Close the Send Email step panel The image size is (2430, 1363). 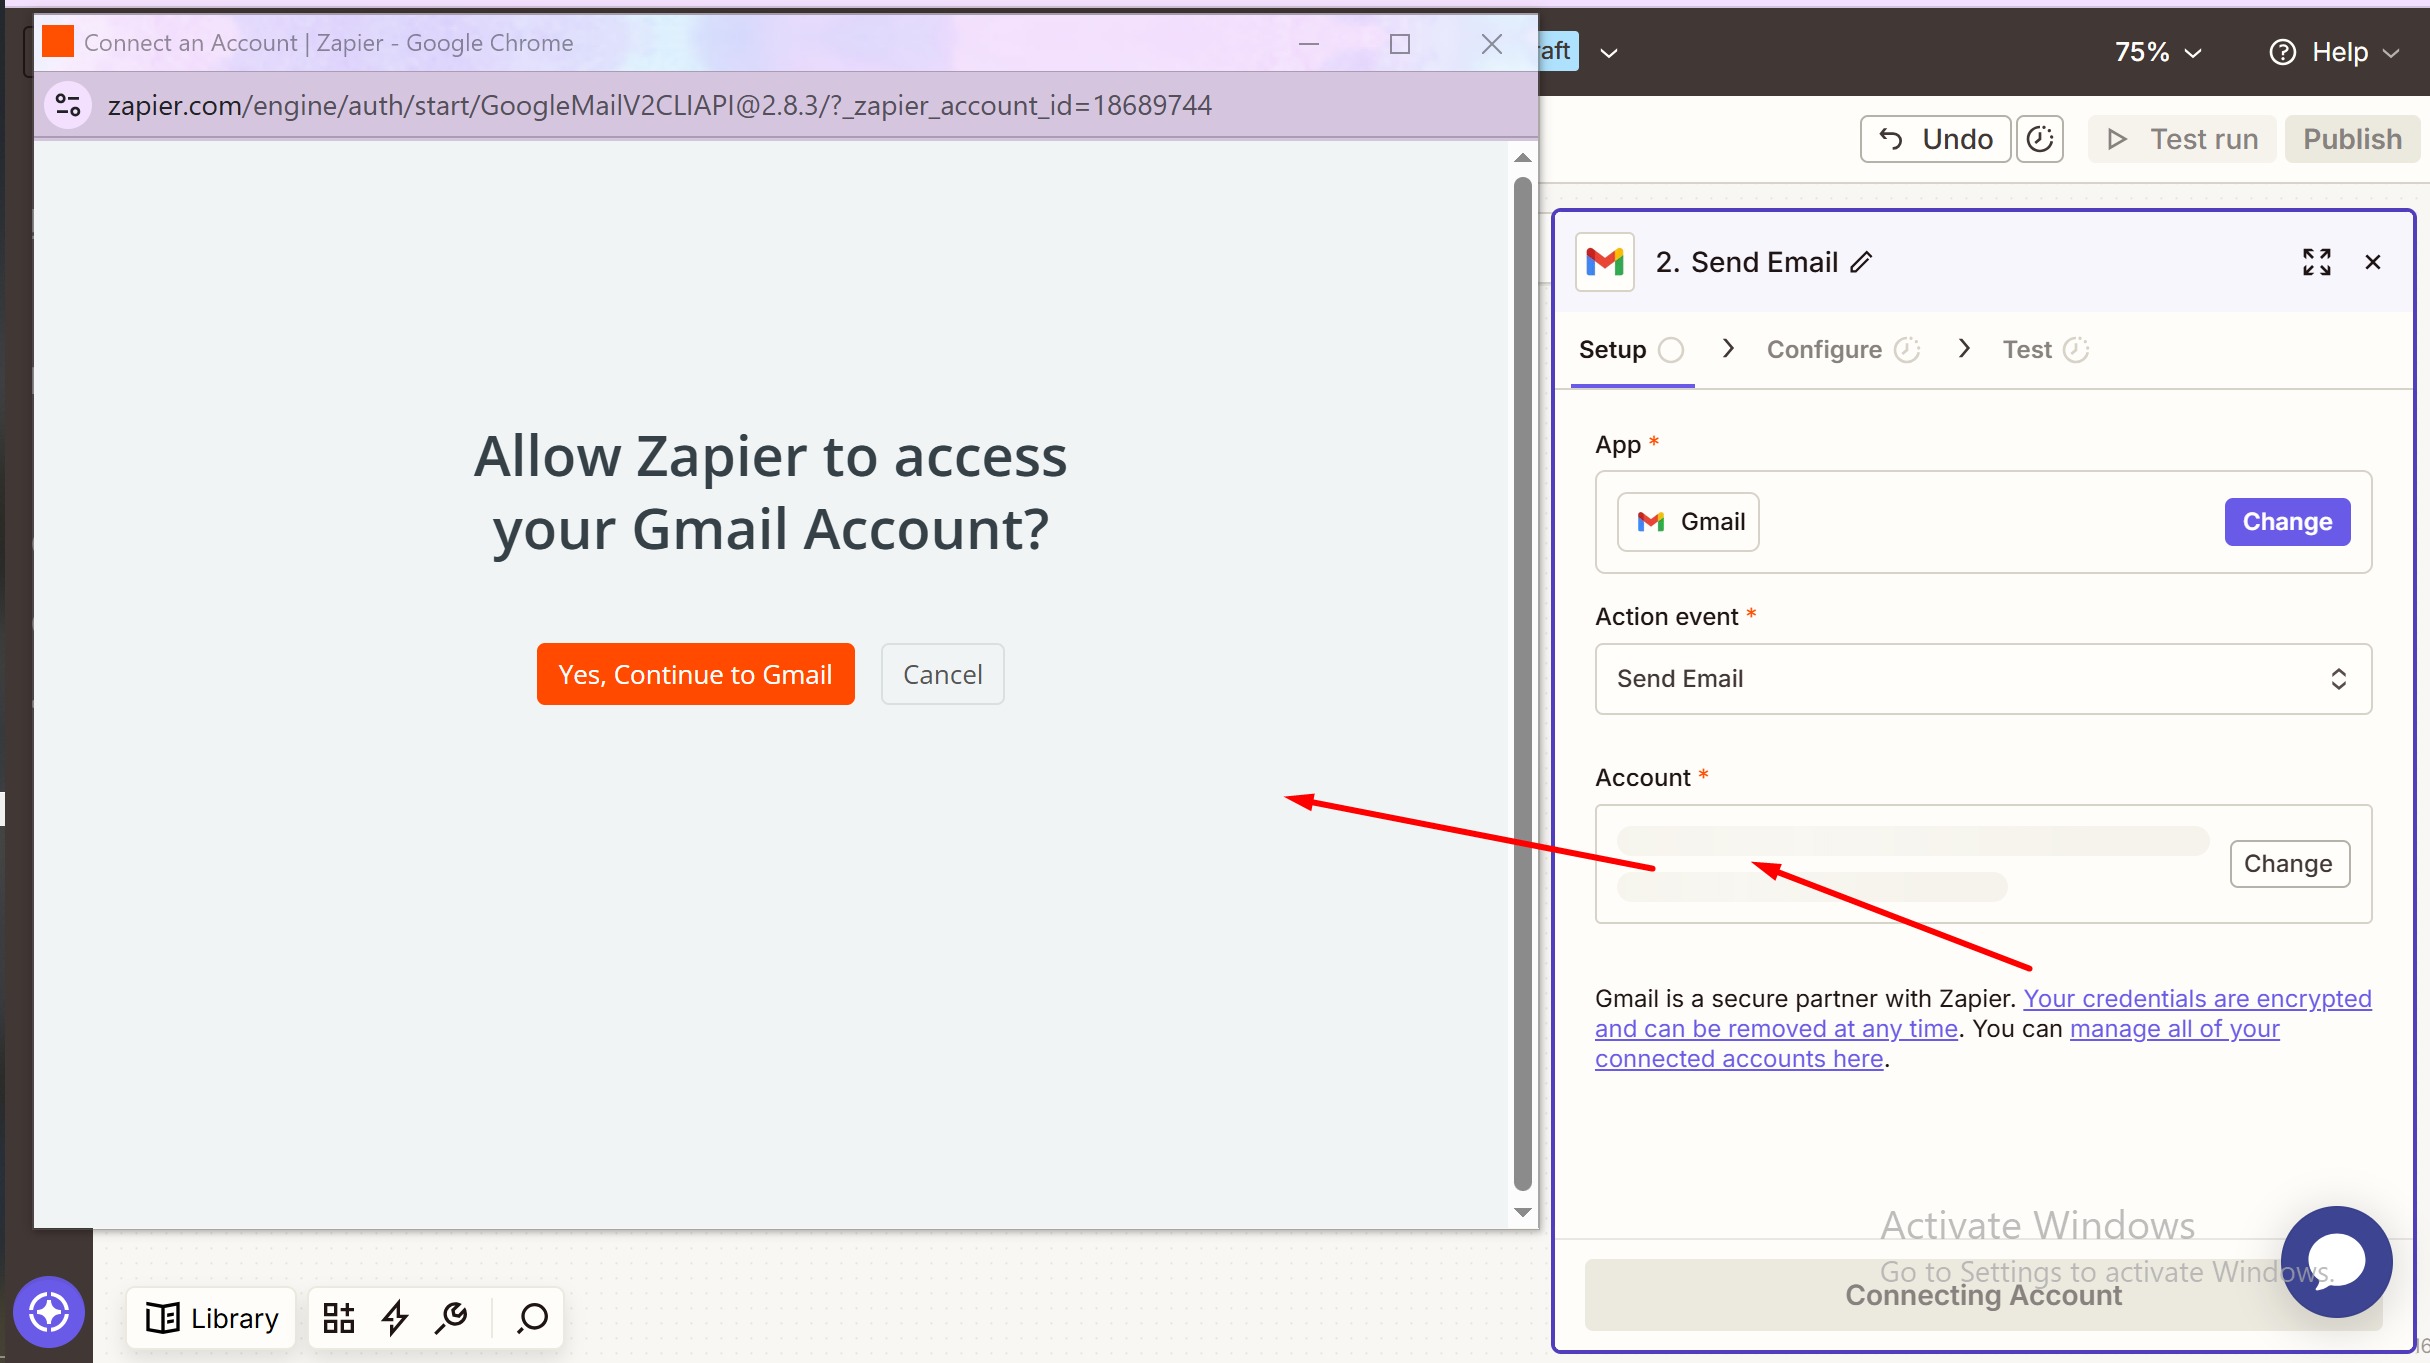(x=2372, y=262)
